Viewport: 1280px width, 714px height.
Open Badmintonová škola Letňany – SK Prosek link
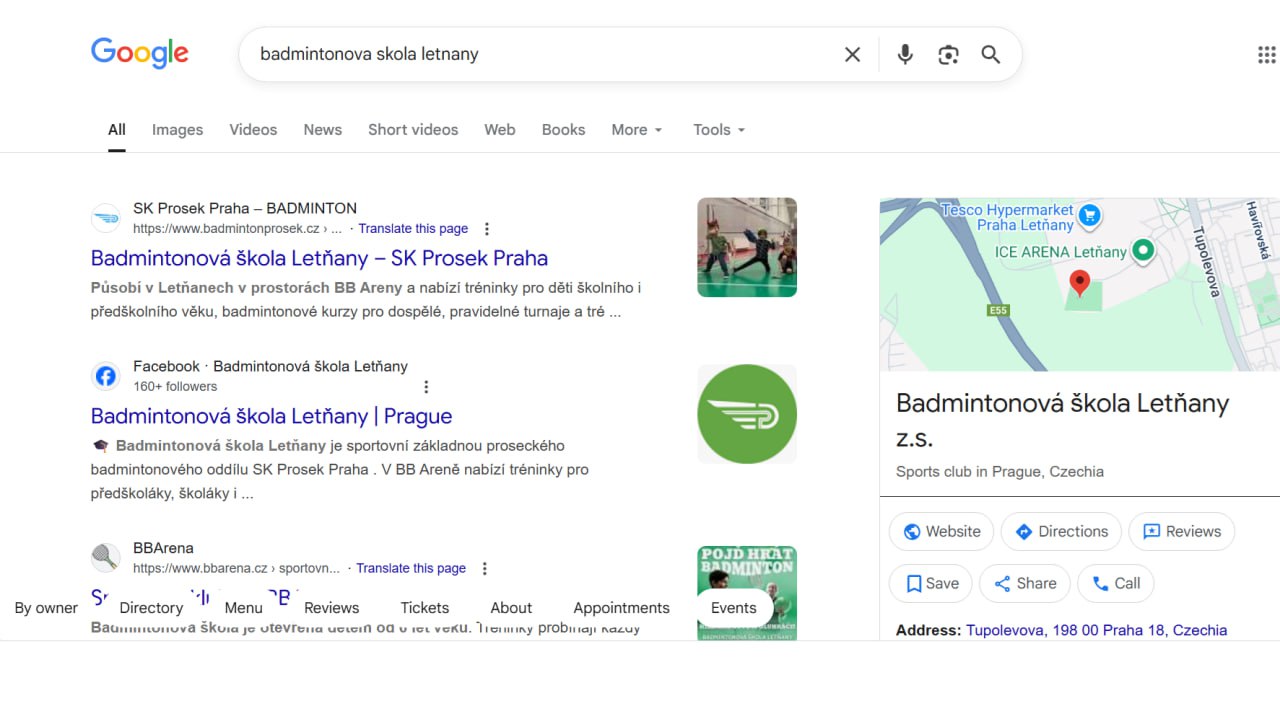(x=319, y=258)
